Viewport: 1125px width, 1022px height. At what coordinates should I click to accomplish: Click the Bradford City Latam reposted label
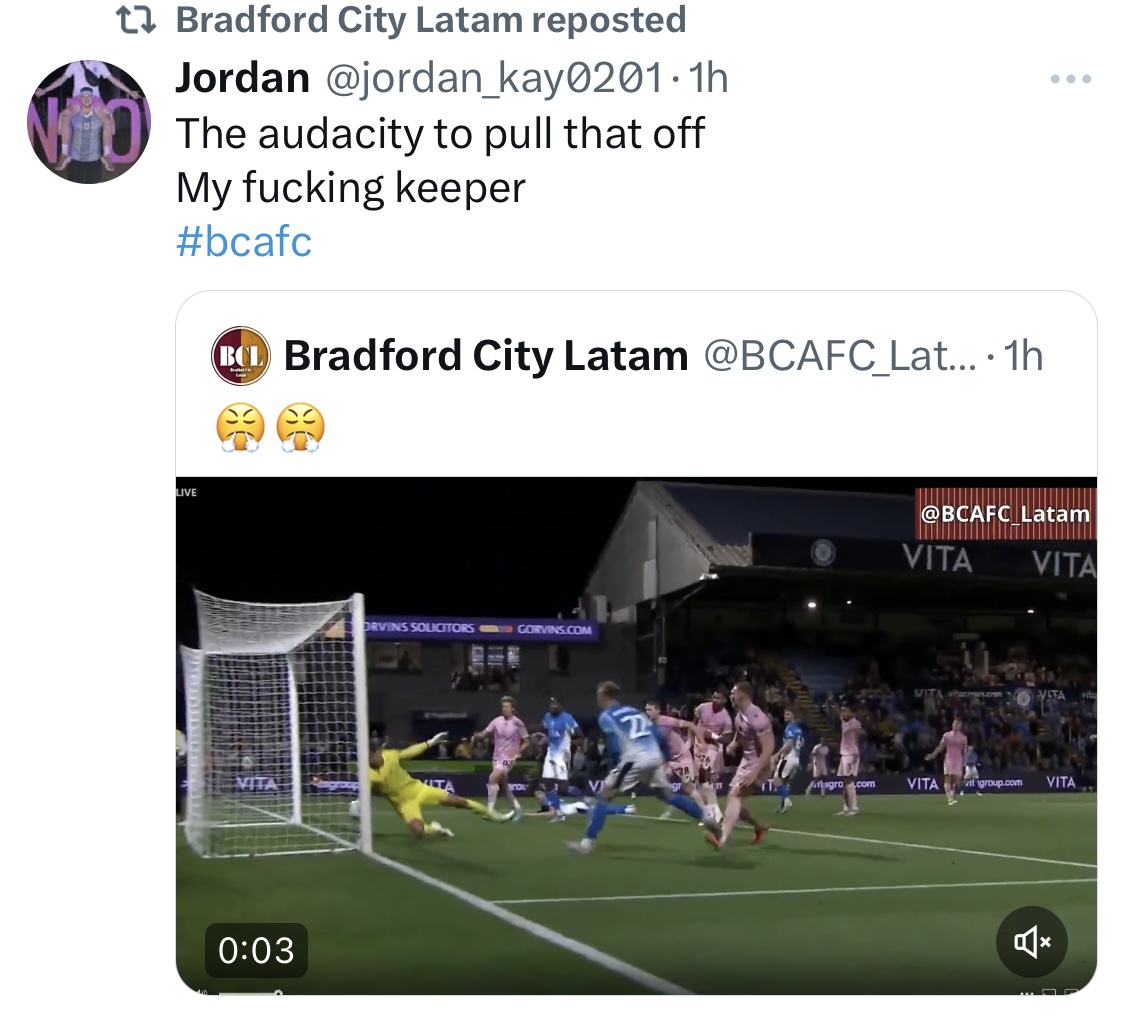[431, 20]
